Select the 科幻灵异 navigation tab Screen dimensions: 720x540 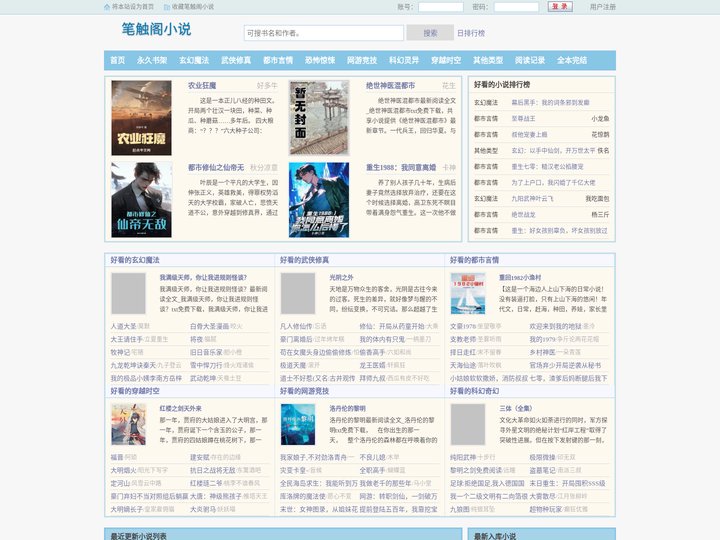(x=404, y=60)
